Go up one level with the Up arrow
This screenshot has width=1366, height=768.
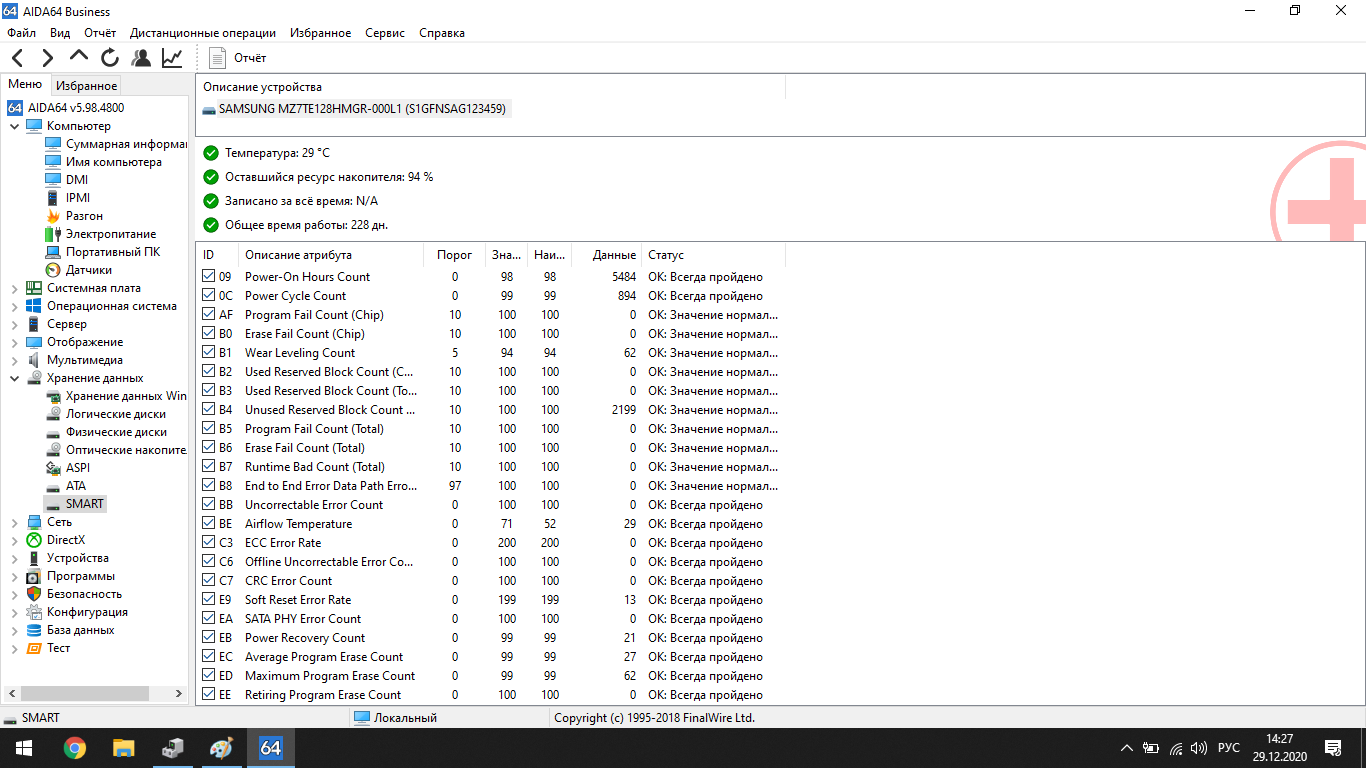click(x=79, y=57)
